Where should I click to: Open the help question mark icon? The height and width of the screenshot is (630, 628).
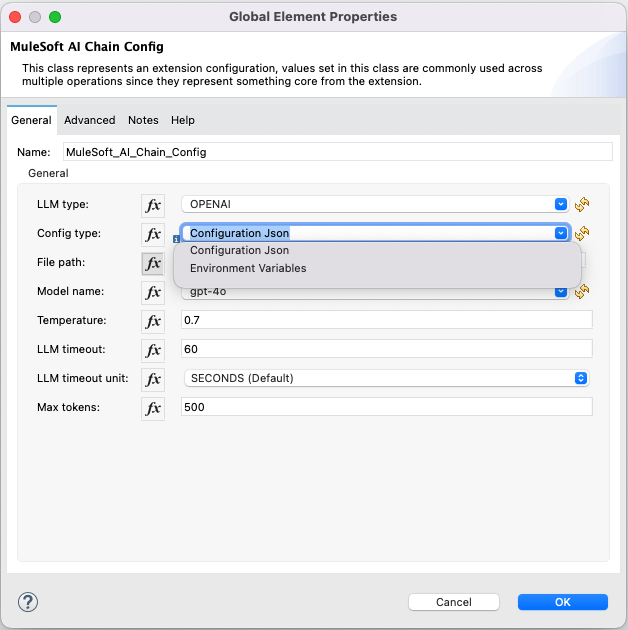click(28, 602)
